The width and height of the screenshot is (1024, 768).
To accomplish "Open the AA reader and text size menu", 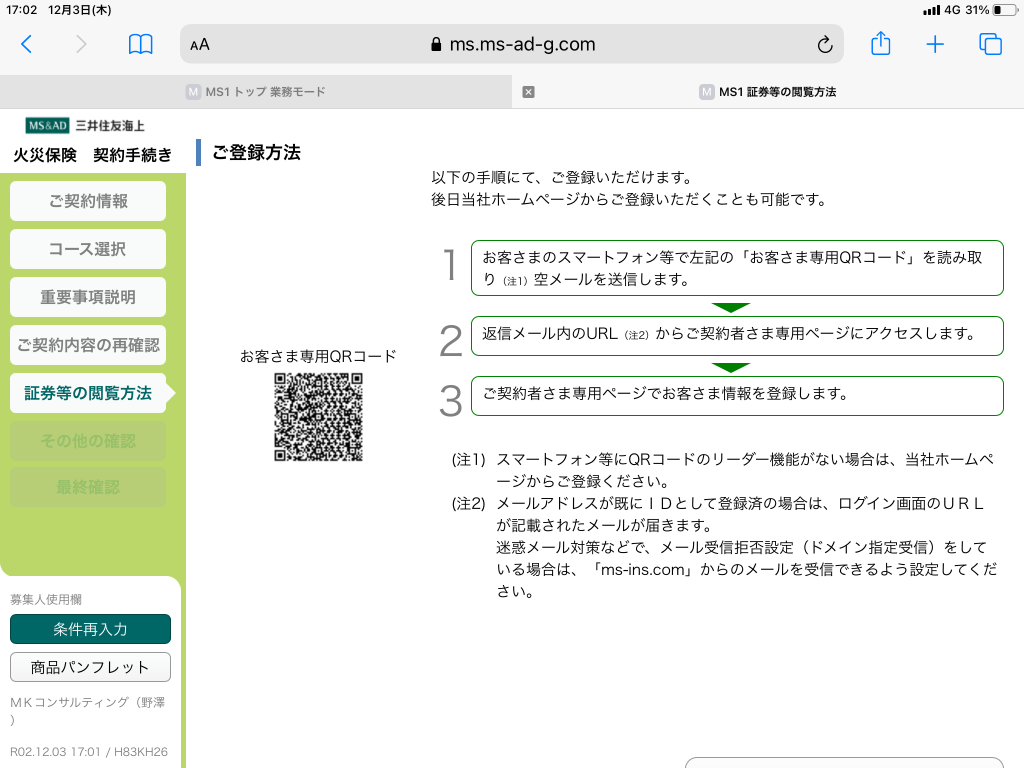I will (200, 44).
